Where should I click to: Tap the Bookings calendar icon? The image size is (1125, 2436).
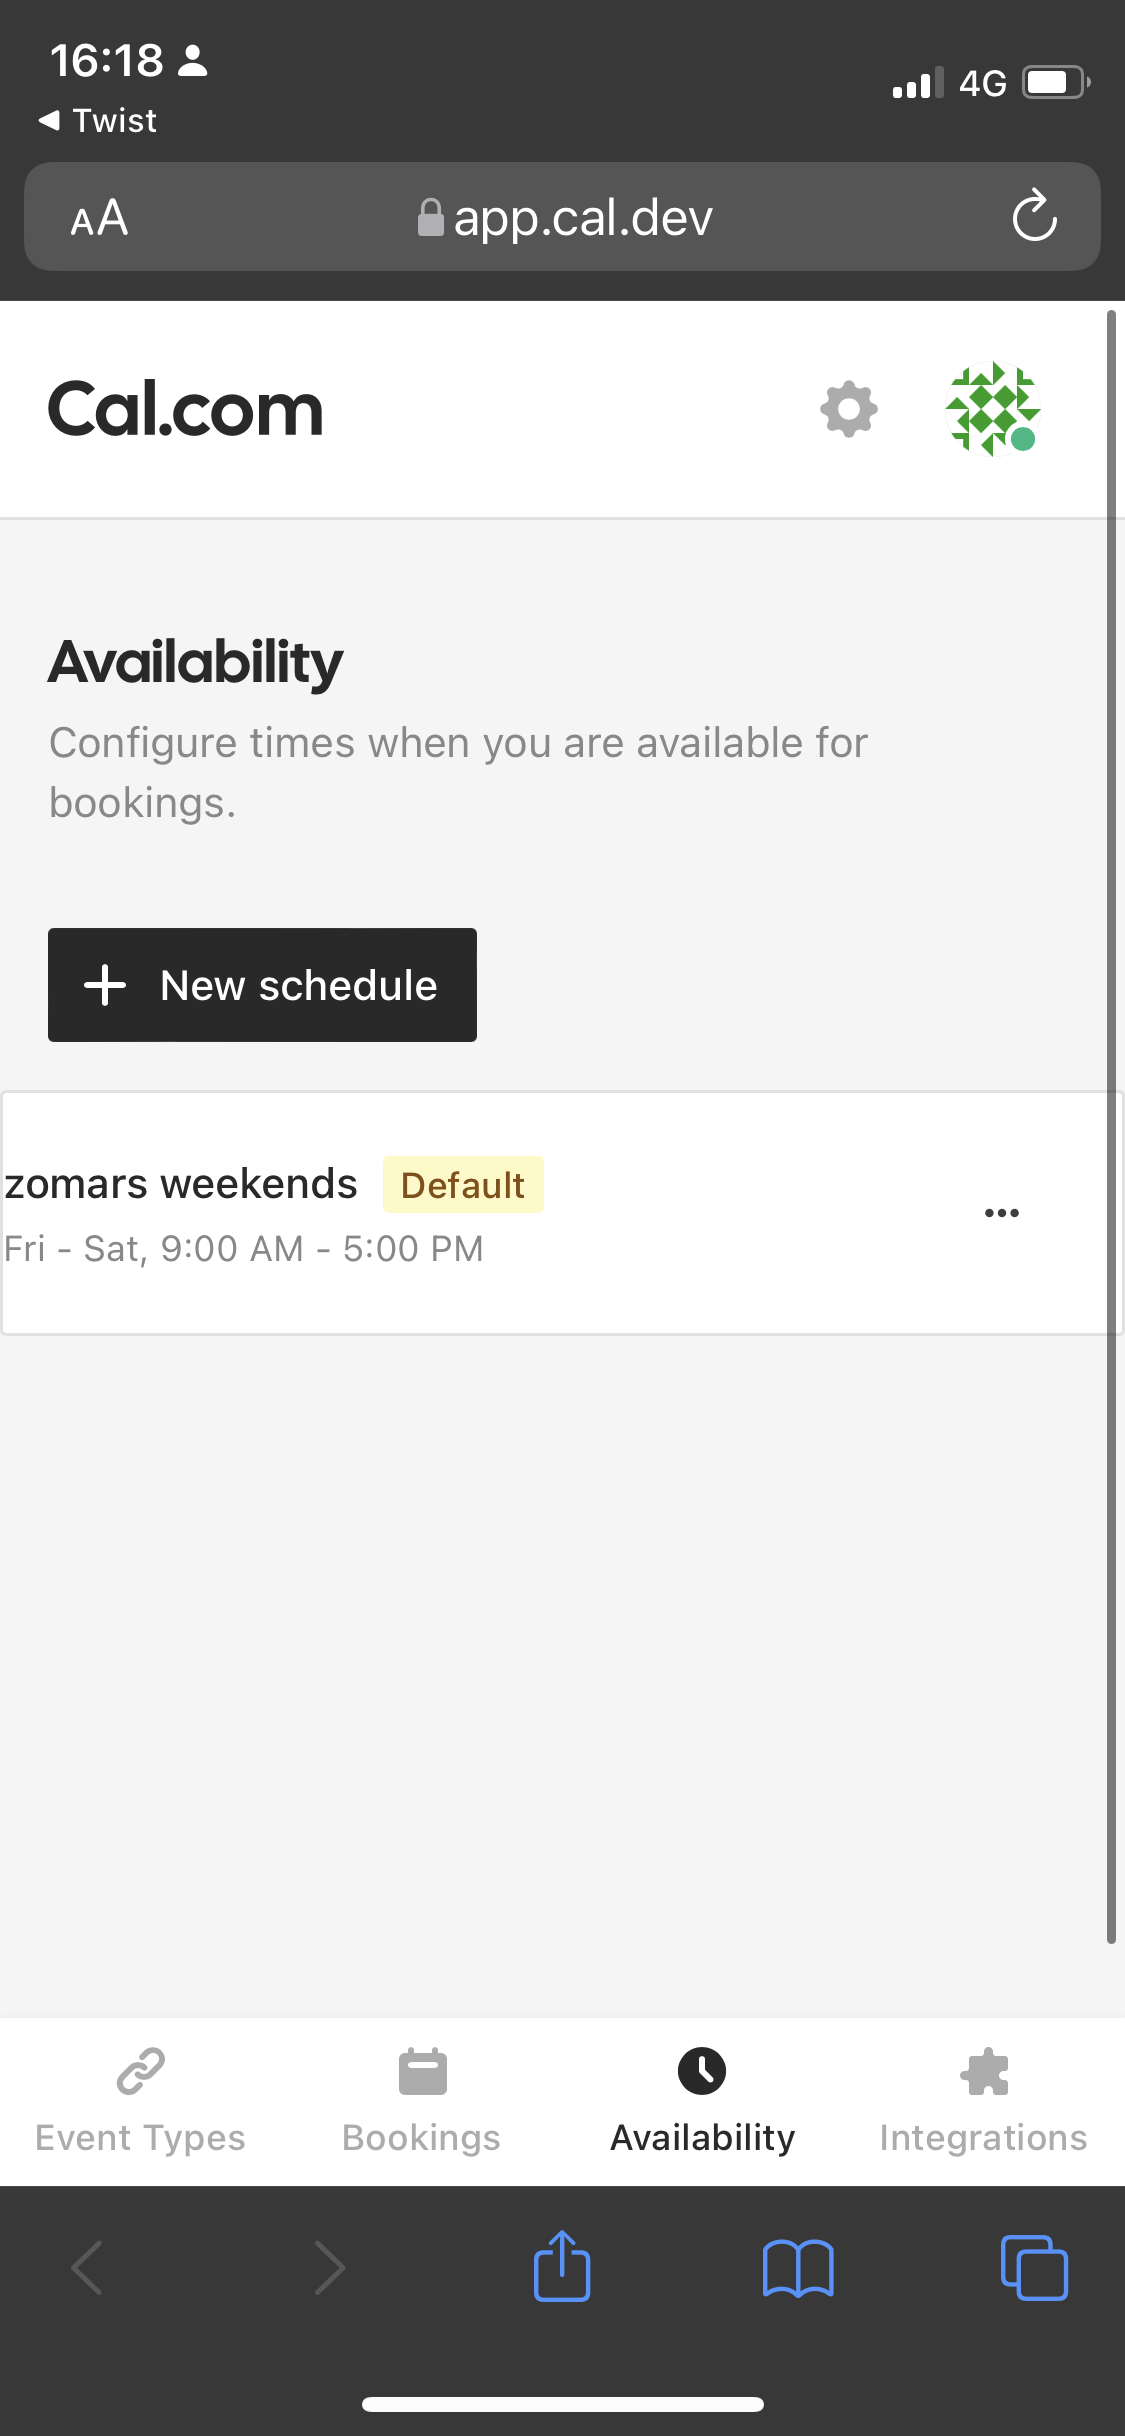421,2068
